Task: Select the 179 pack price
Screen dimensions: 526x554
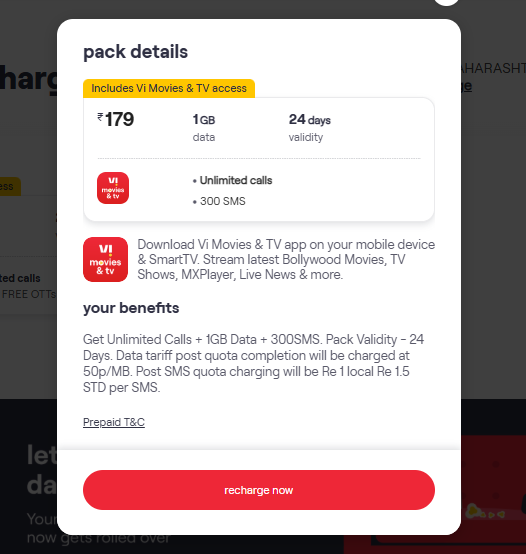Action: [x=116, y=119]
